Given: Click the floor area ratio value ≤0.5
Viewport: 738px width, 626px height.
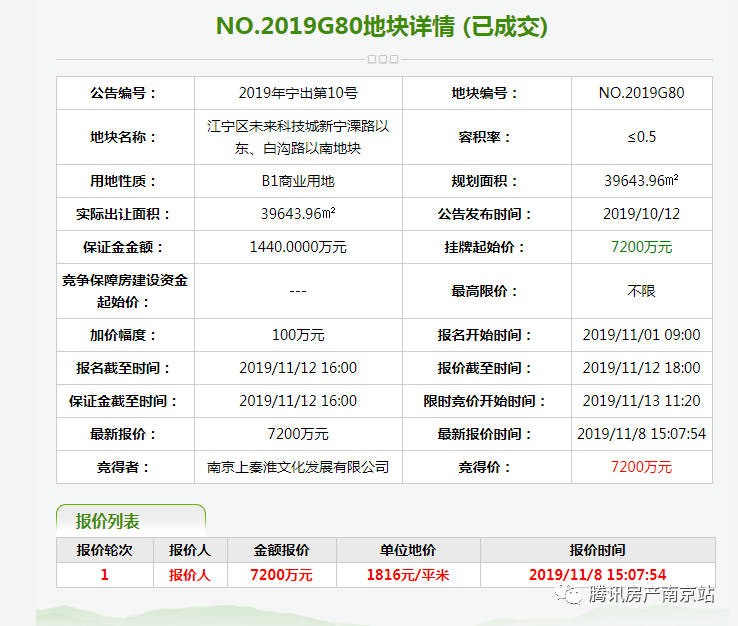Looking at the screenshot, I should click(642, 137).
